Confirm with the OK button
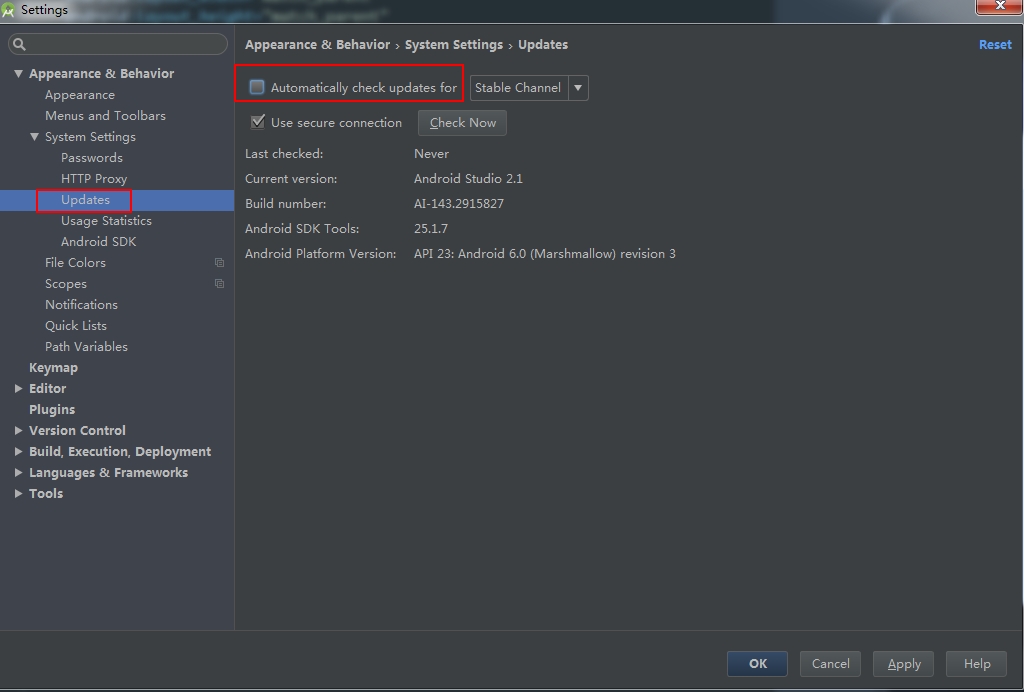This screenshot has width=1024, height=692. (x=758, y=663)
